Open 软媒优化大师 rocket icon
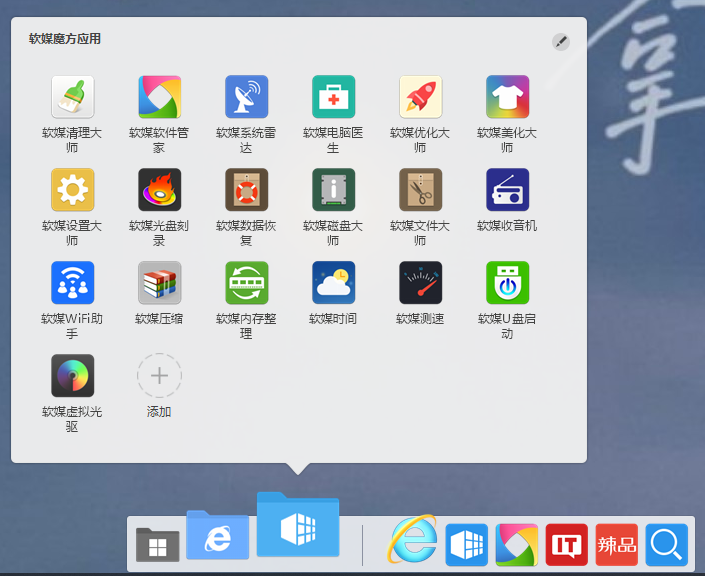705x576 pixels. [x=420, y=97]
